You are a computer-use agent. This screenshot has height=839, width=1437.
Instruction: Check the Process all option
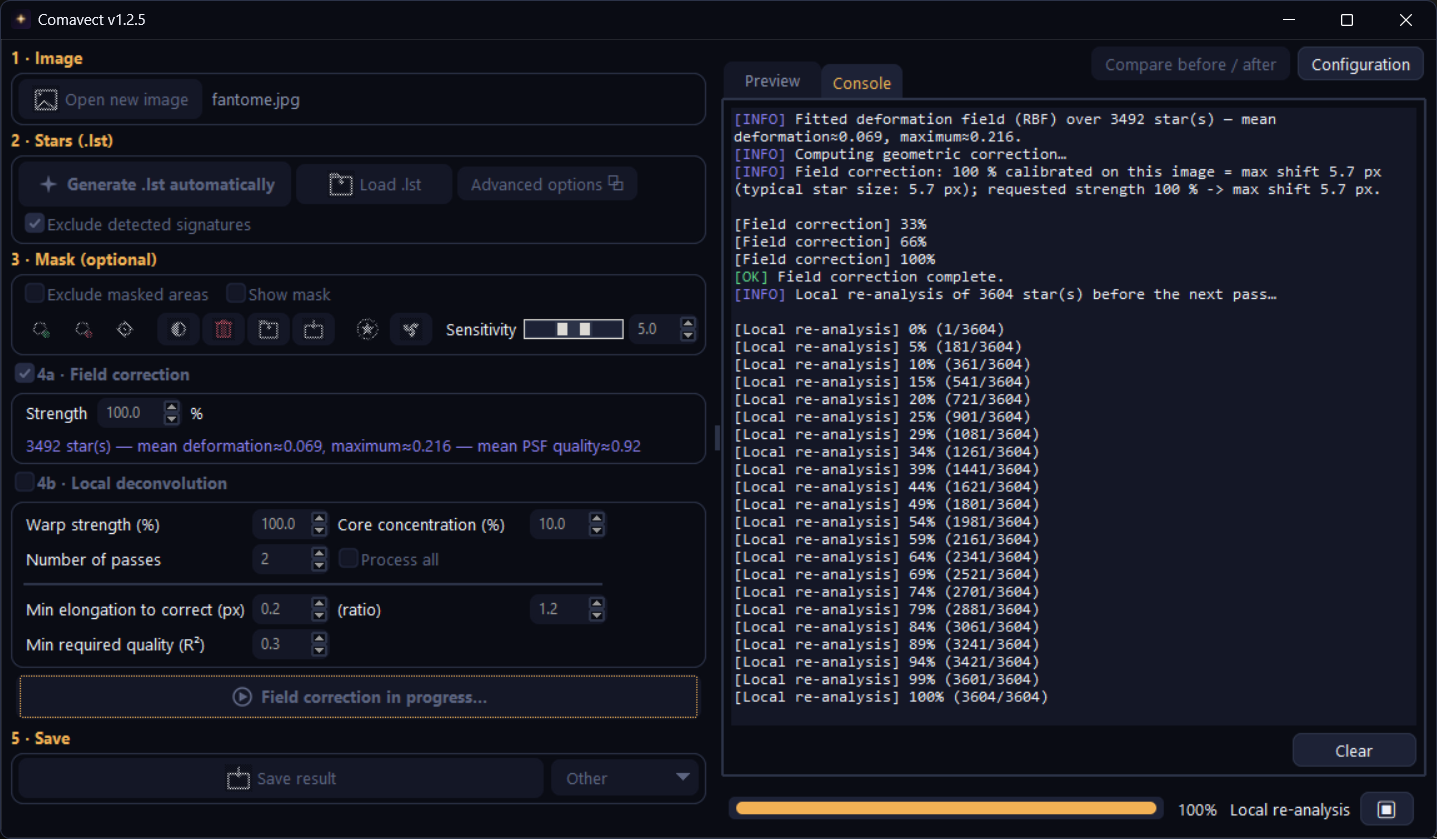[x=349, y=559]
